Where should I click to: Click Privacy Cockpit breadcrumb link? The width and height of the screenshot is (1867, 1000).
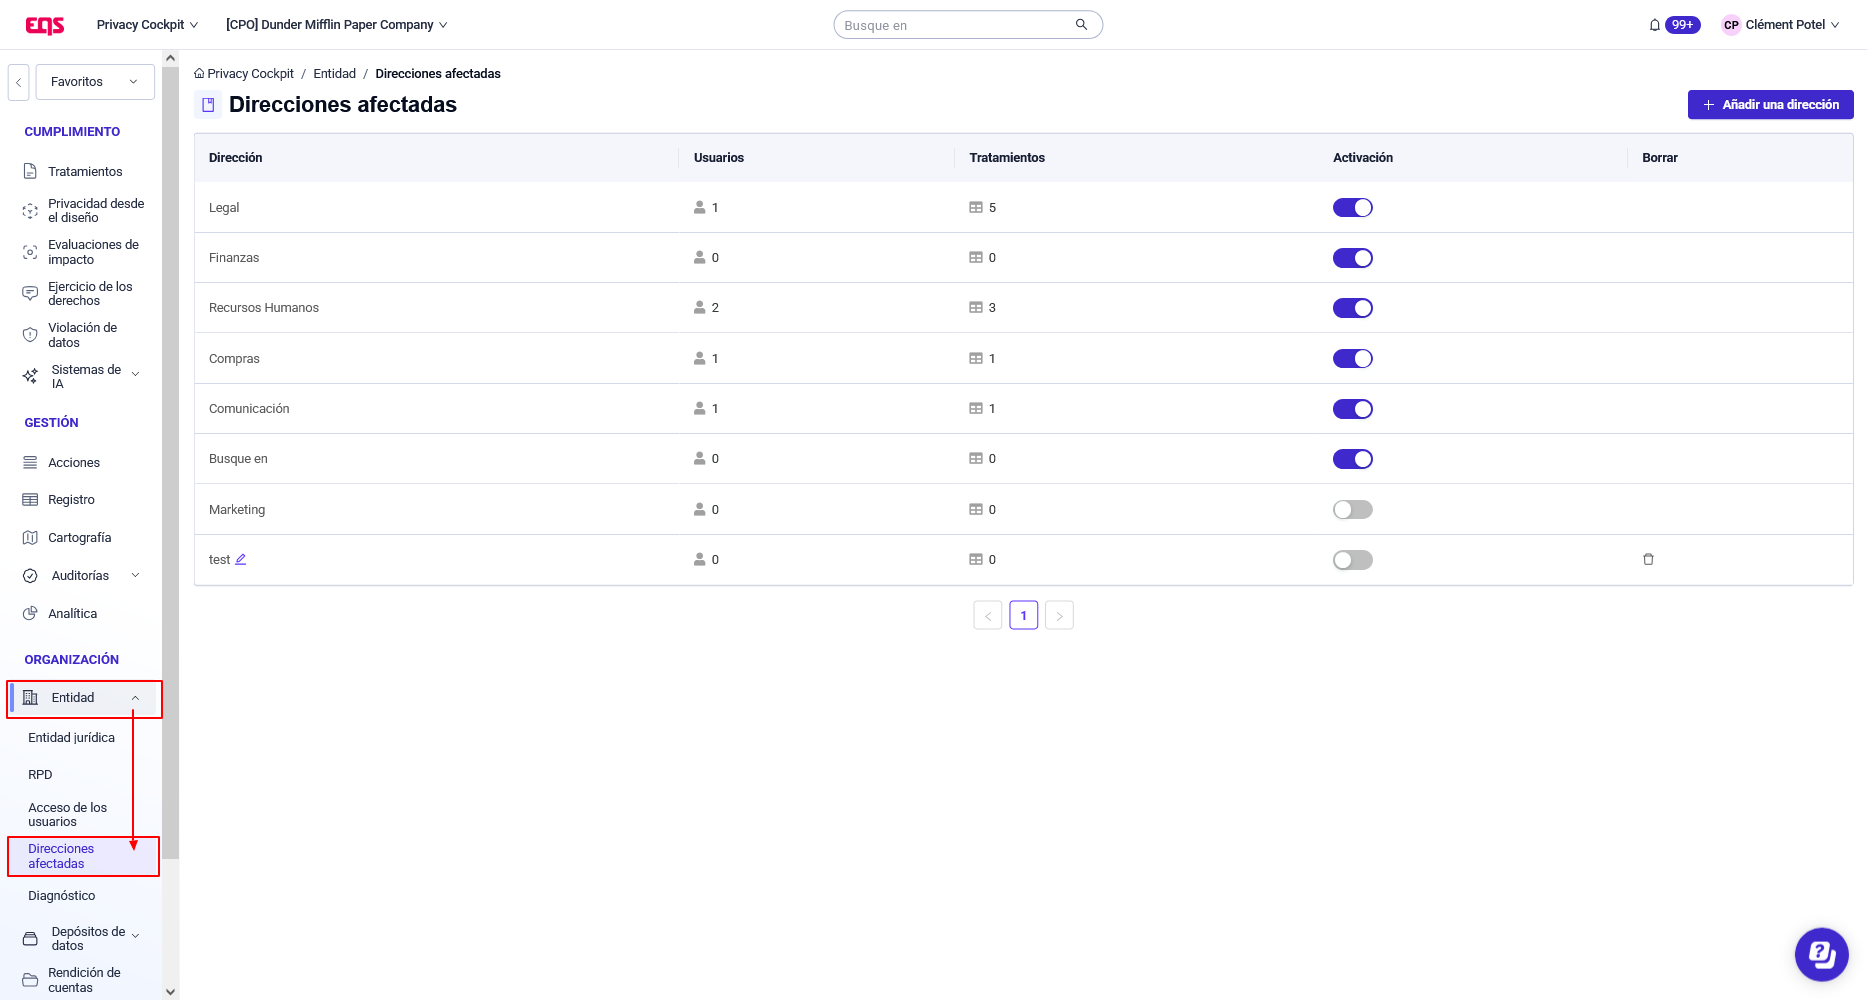click(250, 74)
